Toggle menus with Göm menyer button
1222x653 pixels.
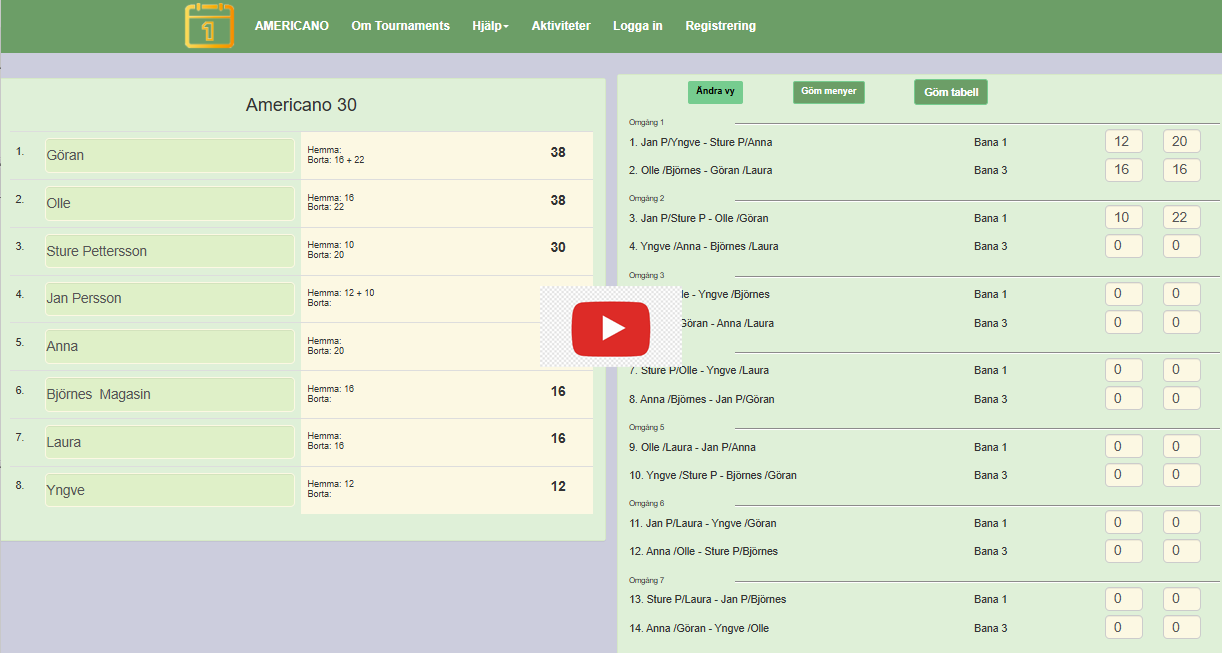(x=828, y=92)
